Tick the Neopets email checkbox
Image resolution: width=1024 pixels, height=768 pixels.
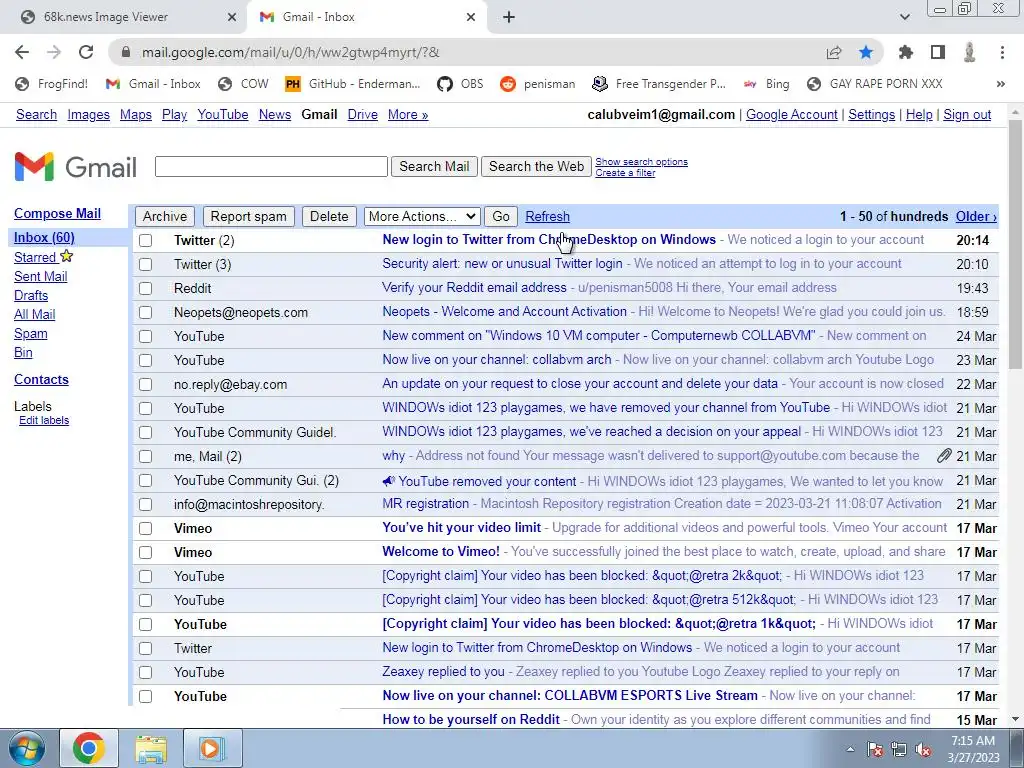pyautogui.click(x=146, y=312)
